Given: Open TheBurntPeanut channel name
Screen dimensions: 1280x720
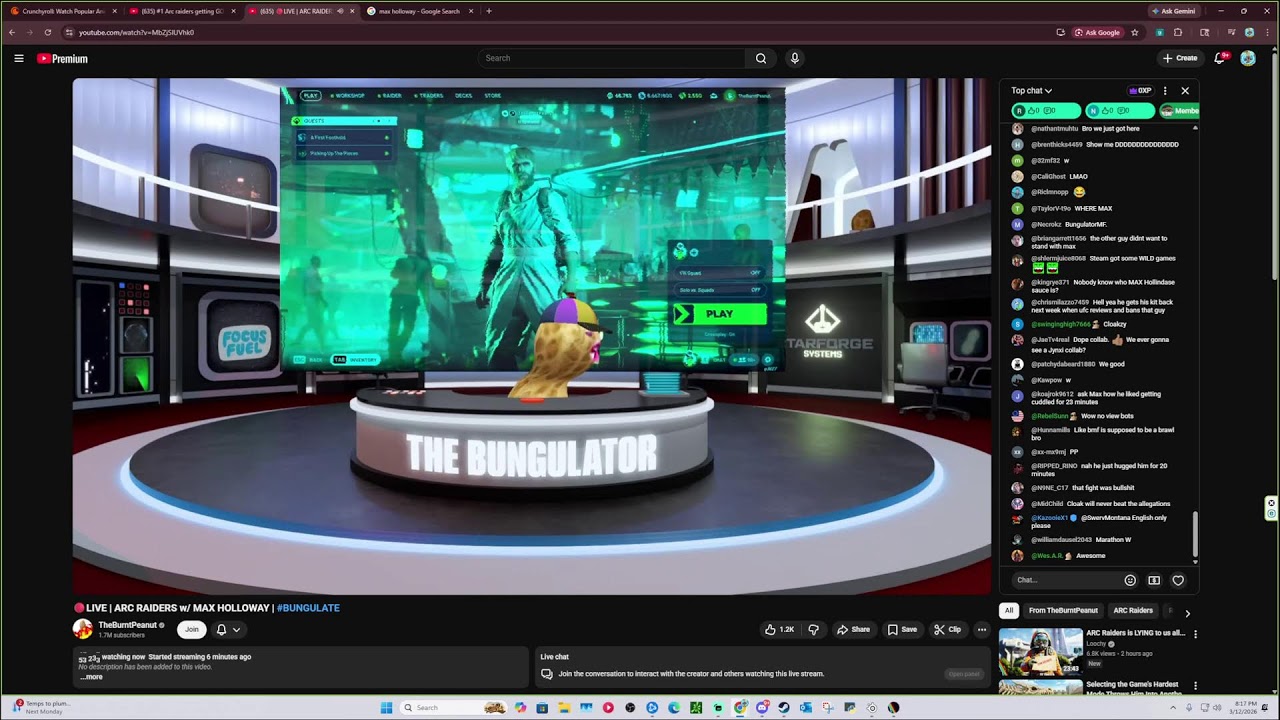Looking at the screenshot, I should tap(127, 625).
